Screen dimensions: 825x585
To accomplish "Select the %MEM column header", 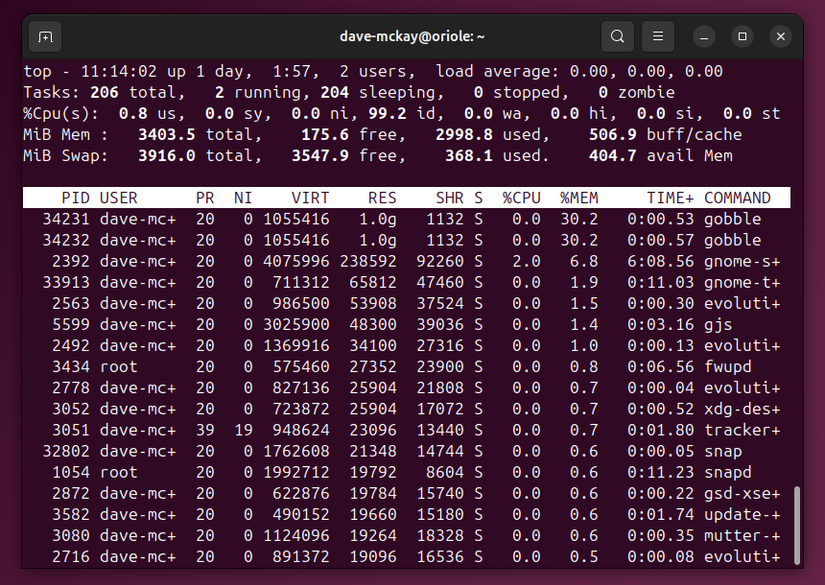I will (578, 197).
